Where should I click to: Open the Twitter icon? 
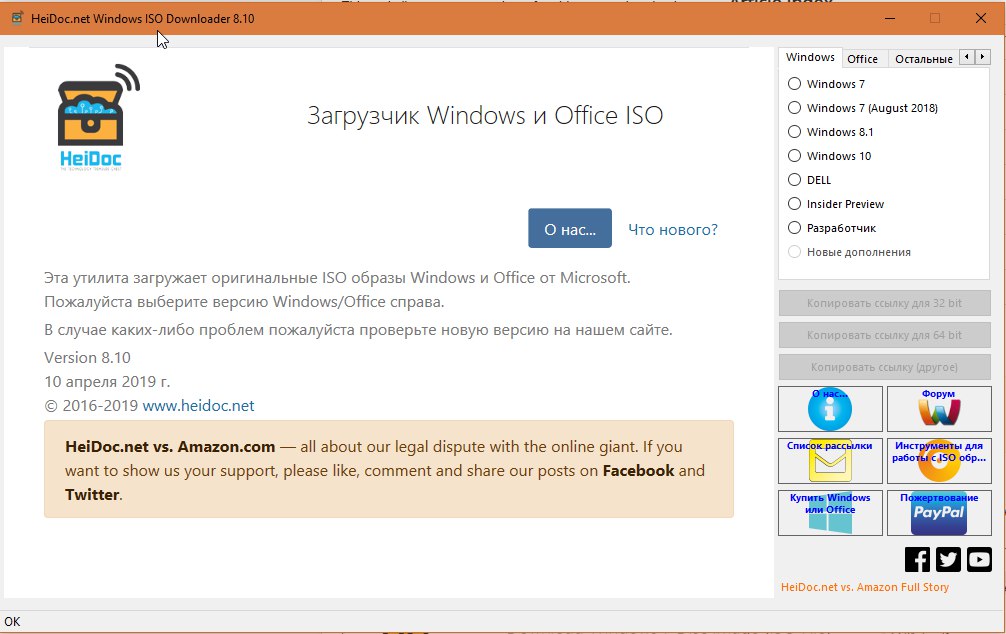[x=948, y=560]
